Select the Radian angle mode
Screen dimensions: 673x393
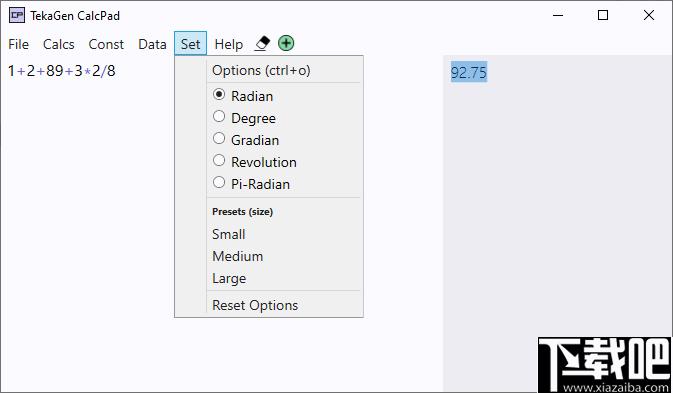(x=243, y=96)
